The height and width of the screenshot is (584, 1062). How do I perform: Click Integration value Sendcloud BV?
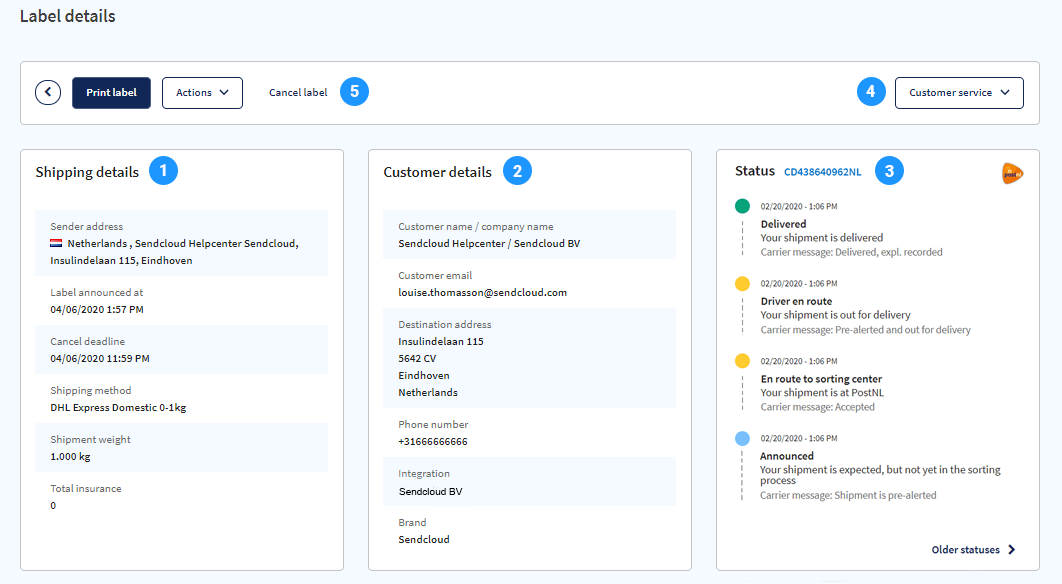(x=431, y=492)
